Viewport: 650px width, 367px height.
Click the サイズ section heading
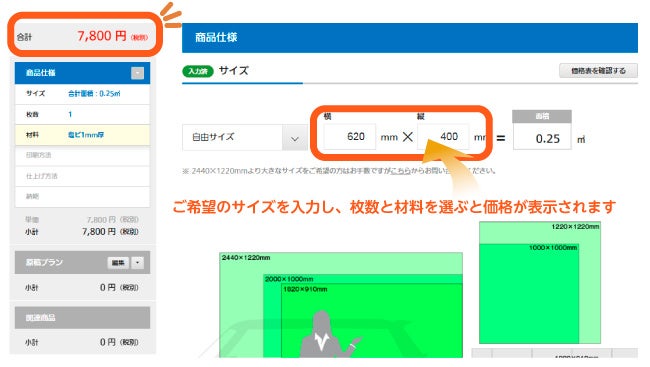234,70
